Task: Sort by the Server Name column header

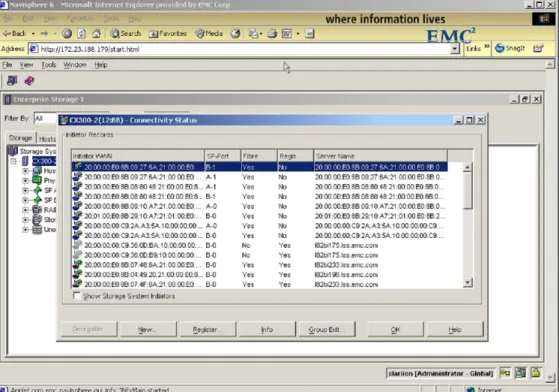Action: coord(380,156)
